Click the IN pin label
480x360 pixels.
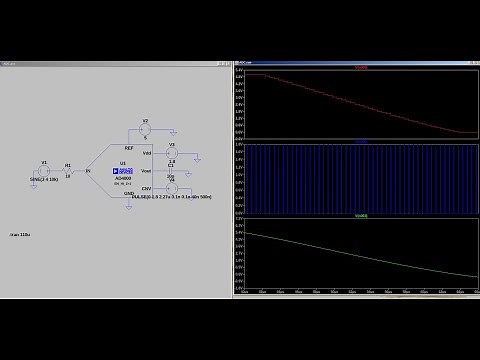point(88,171)
